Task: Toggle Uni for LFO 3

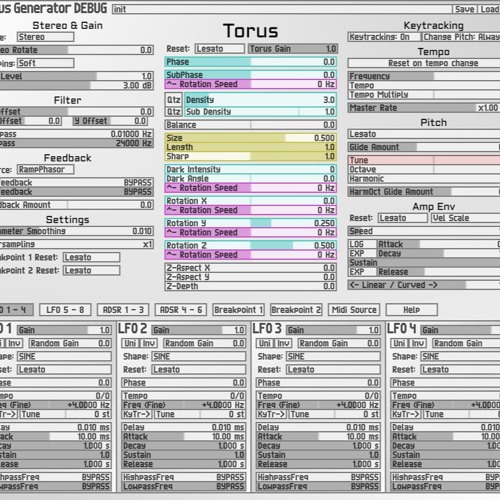Action: [x=265, y=343]
